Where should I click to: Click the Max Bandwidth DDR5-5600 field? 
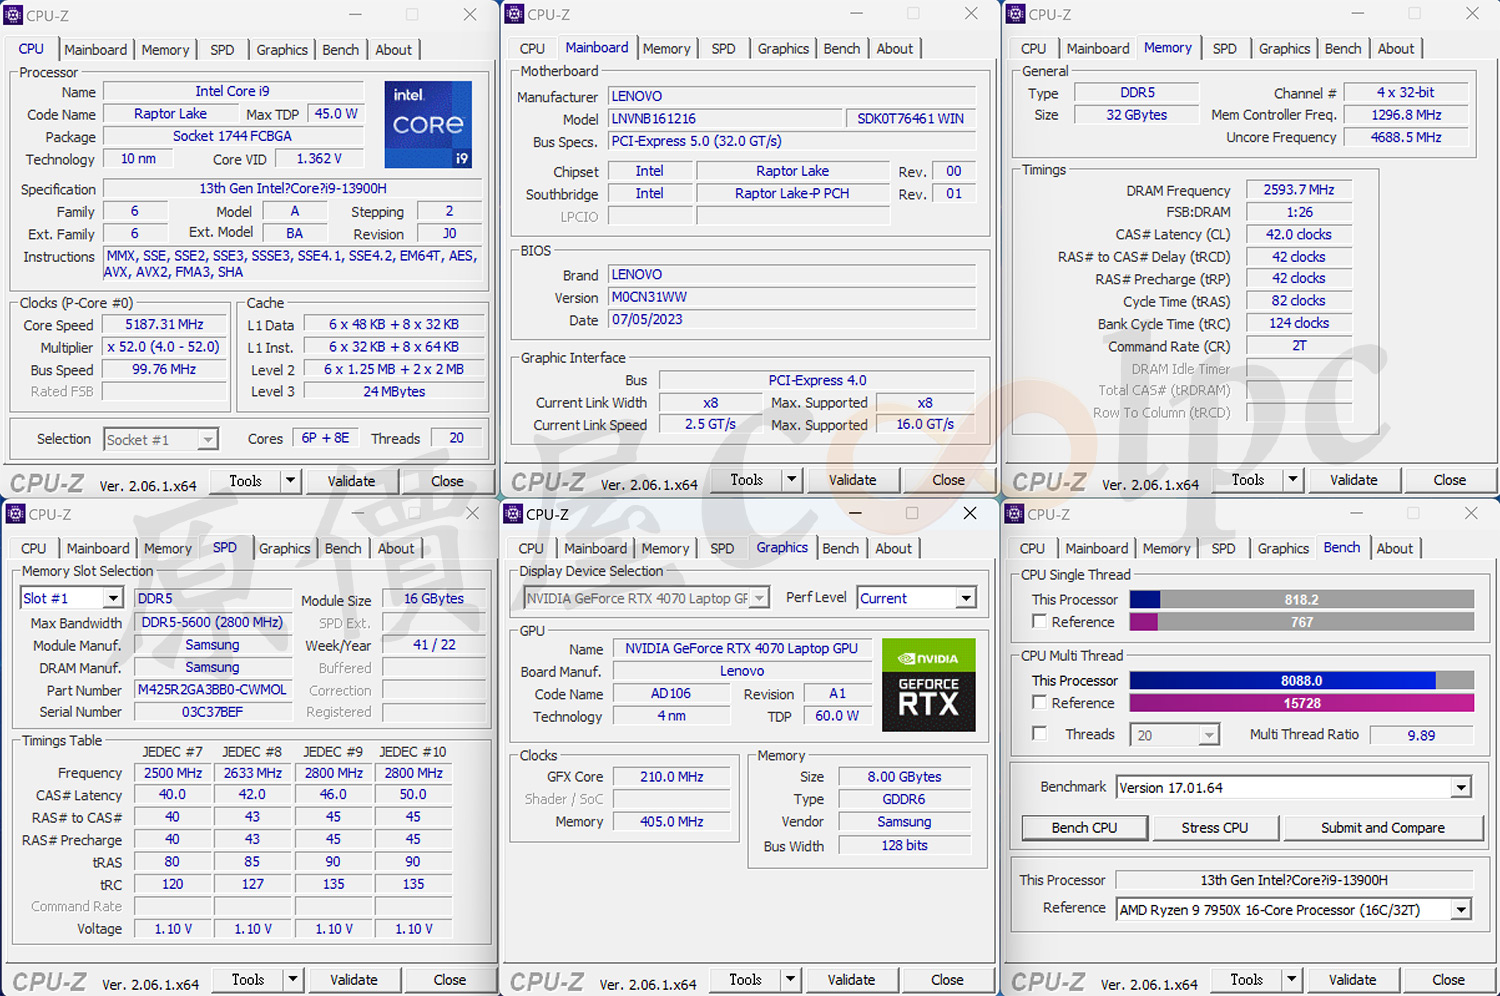click(212, 622)
